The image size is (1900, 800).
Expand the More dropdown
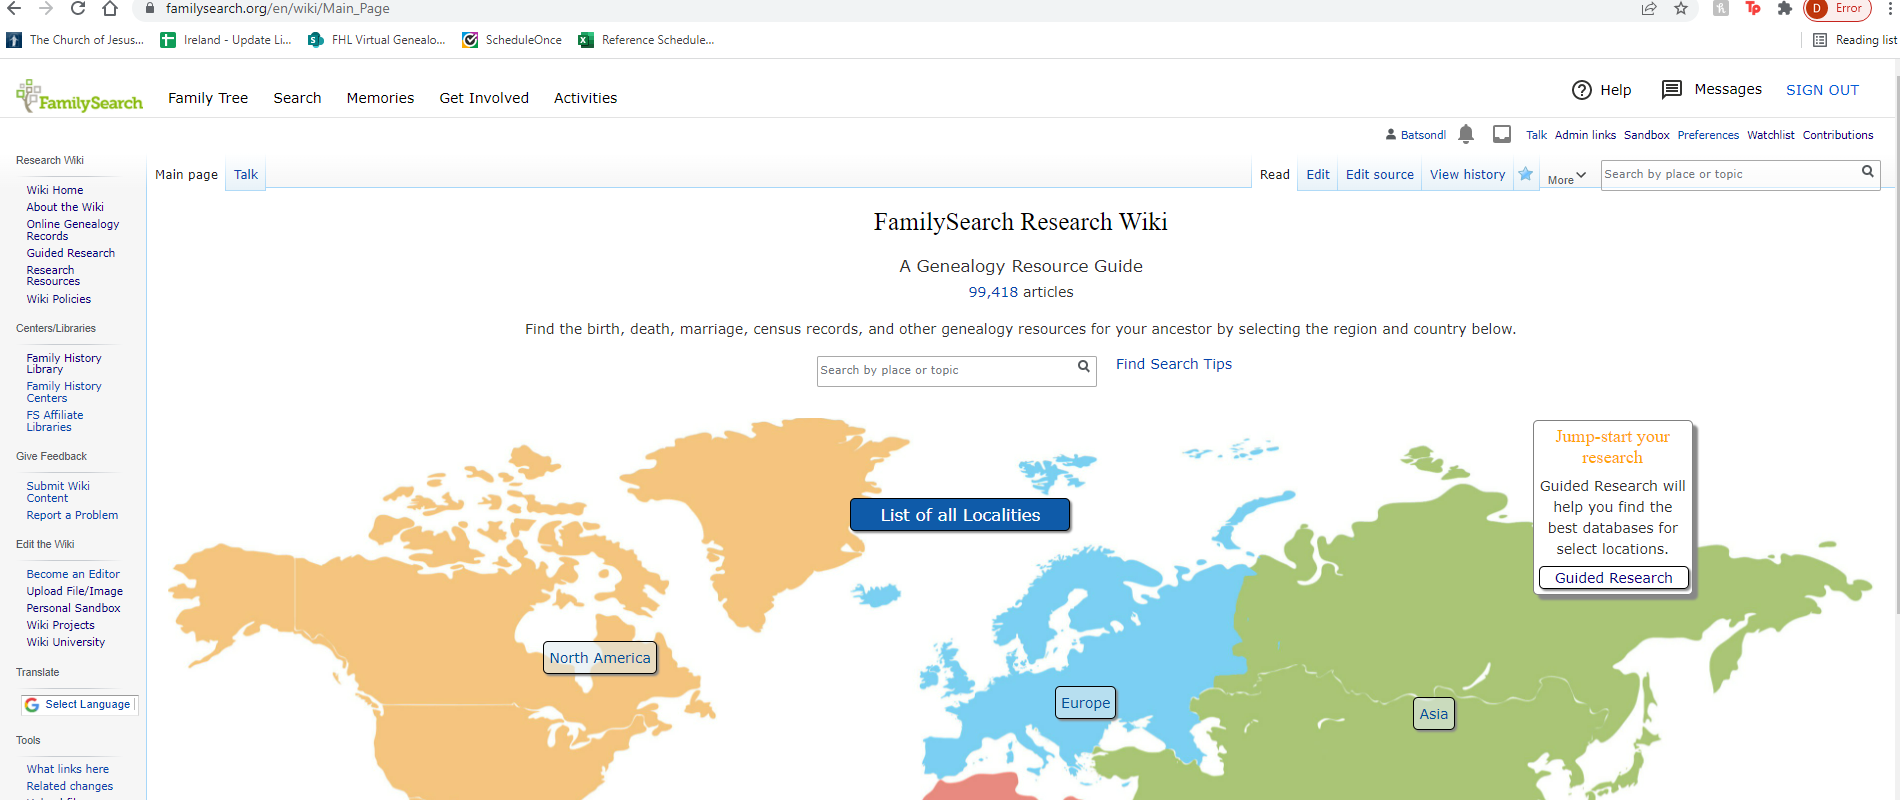tap(1567, 178)
